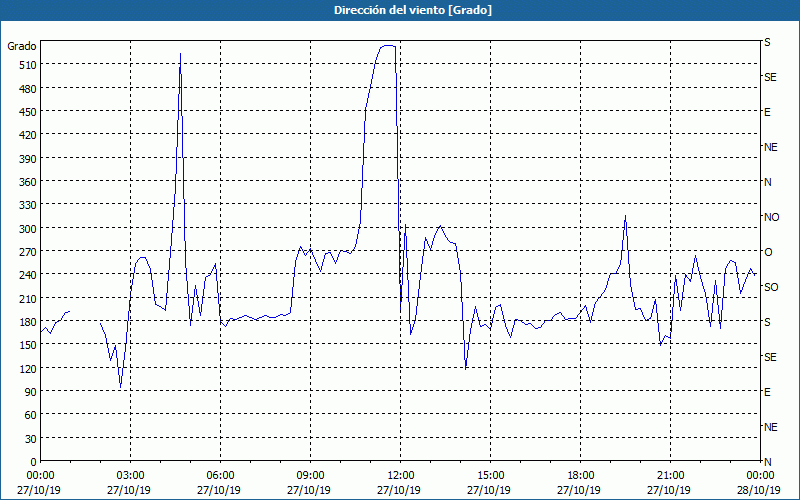Click the SO compass label on the right axis
This screenshot has height=500, width=800.
click(x=771, y=287)
